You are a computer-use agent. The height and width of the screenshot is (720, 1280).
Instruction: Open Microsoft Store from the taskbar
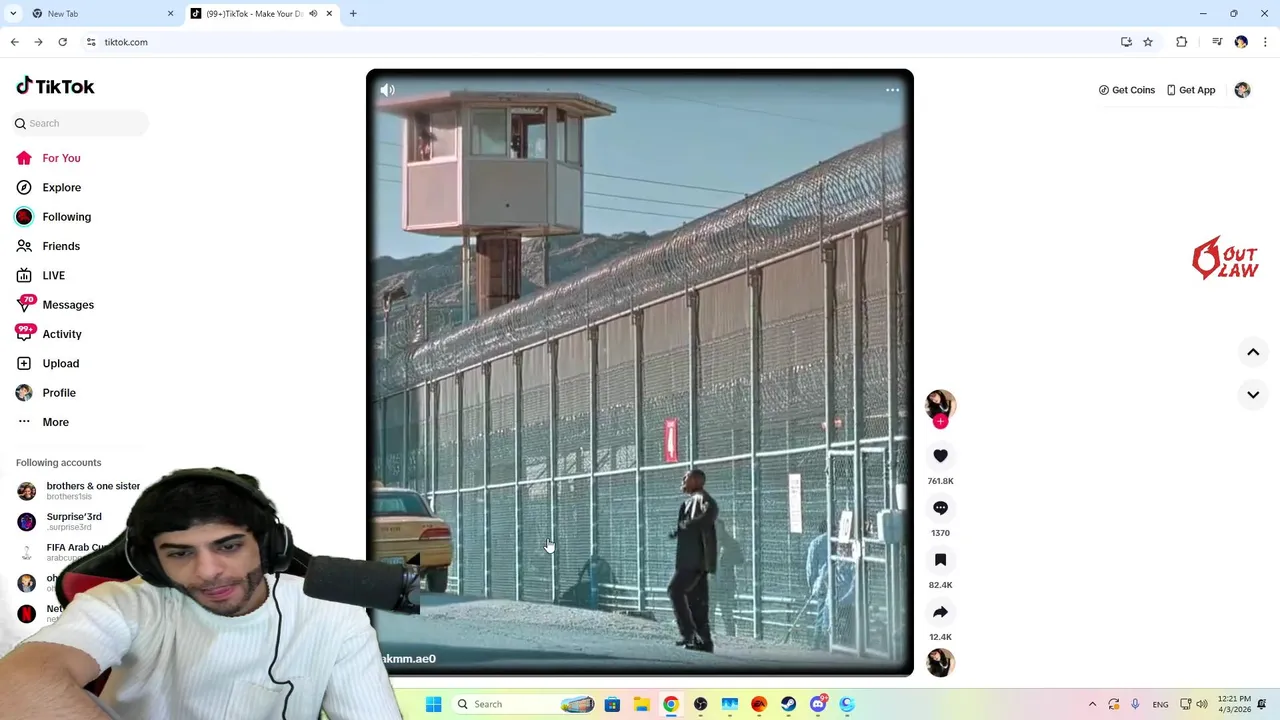click(x=612, y=704)
